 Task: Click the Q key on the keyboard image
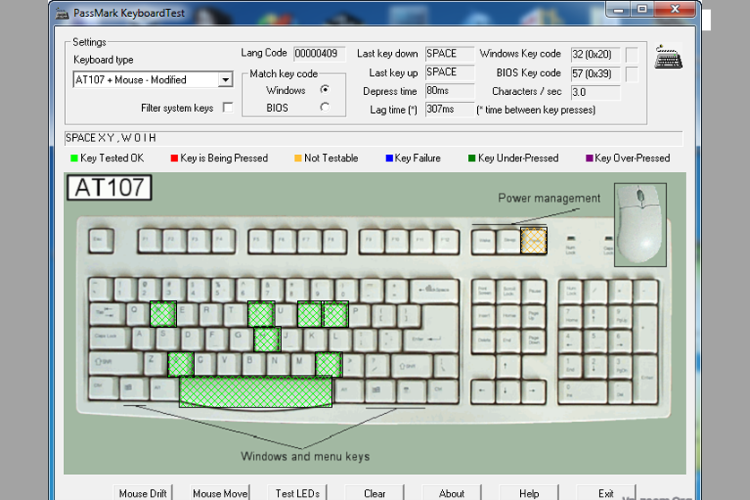(137, 314)
